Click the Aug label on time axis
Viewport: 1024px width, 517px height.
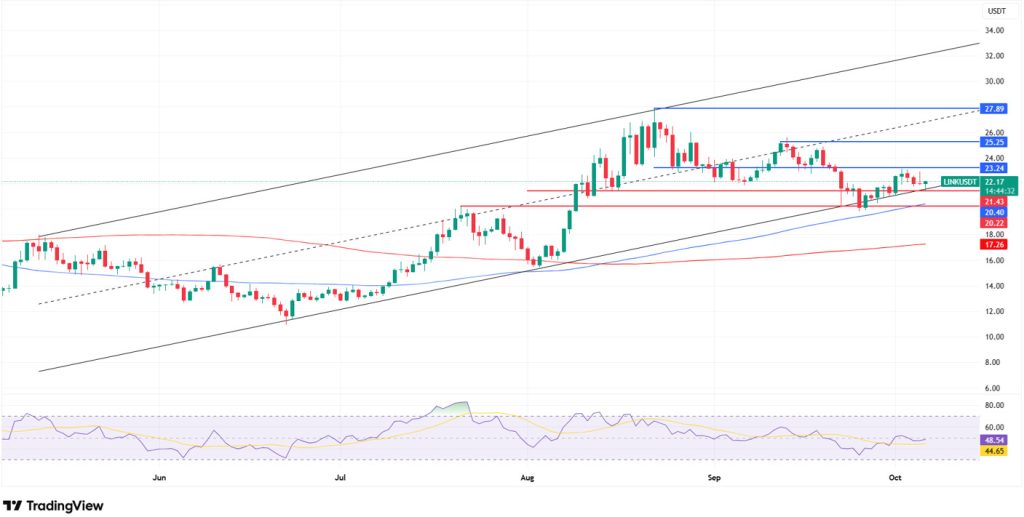point(528,480)
